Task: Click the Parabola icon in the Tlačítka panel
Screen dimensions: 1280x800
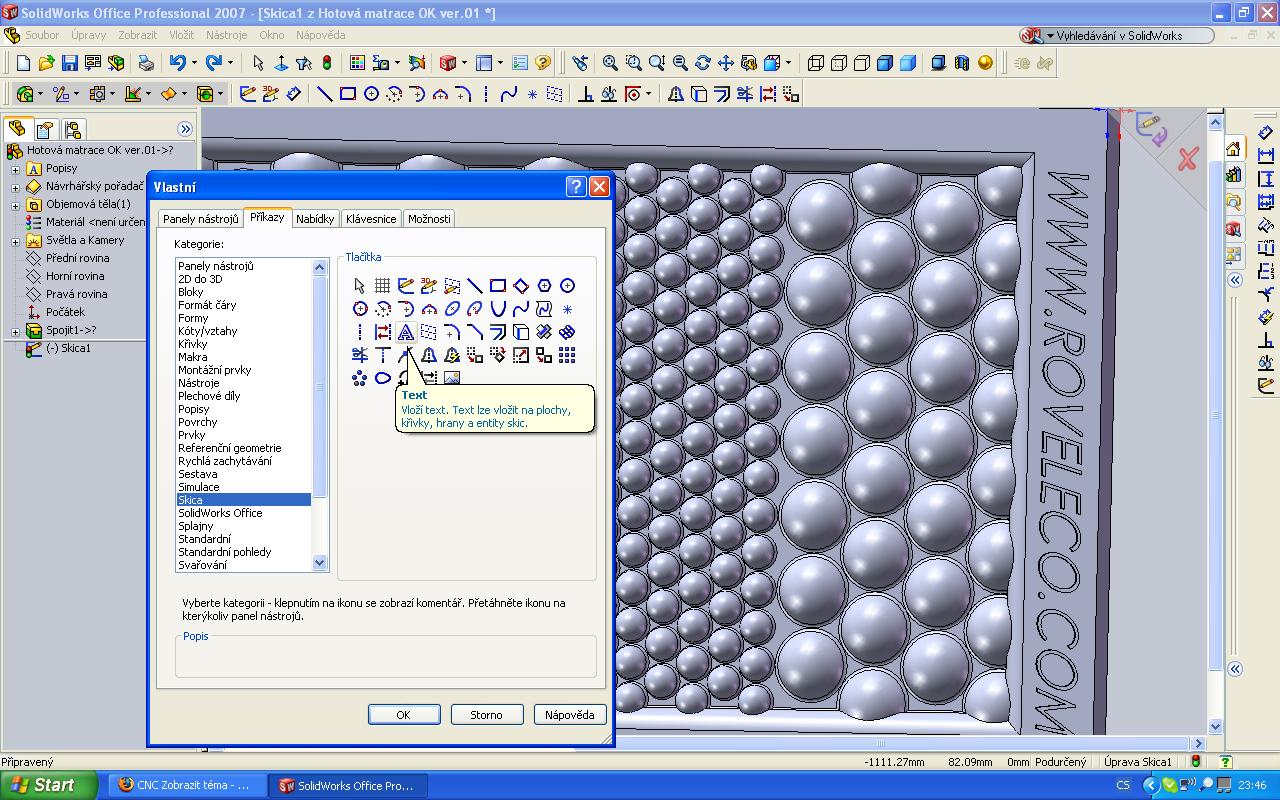Action: (x=497, y=309)
